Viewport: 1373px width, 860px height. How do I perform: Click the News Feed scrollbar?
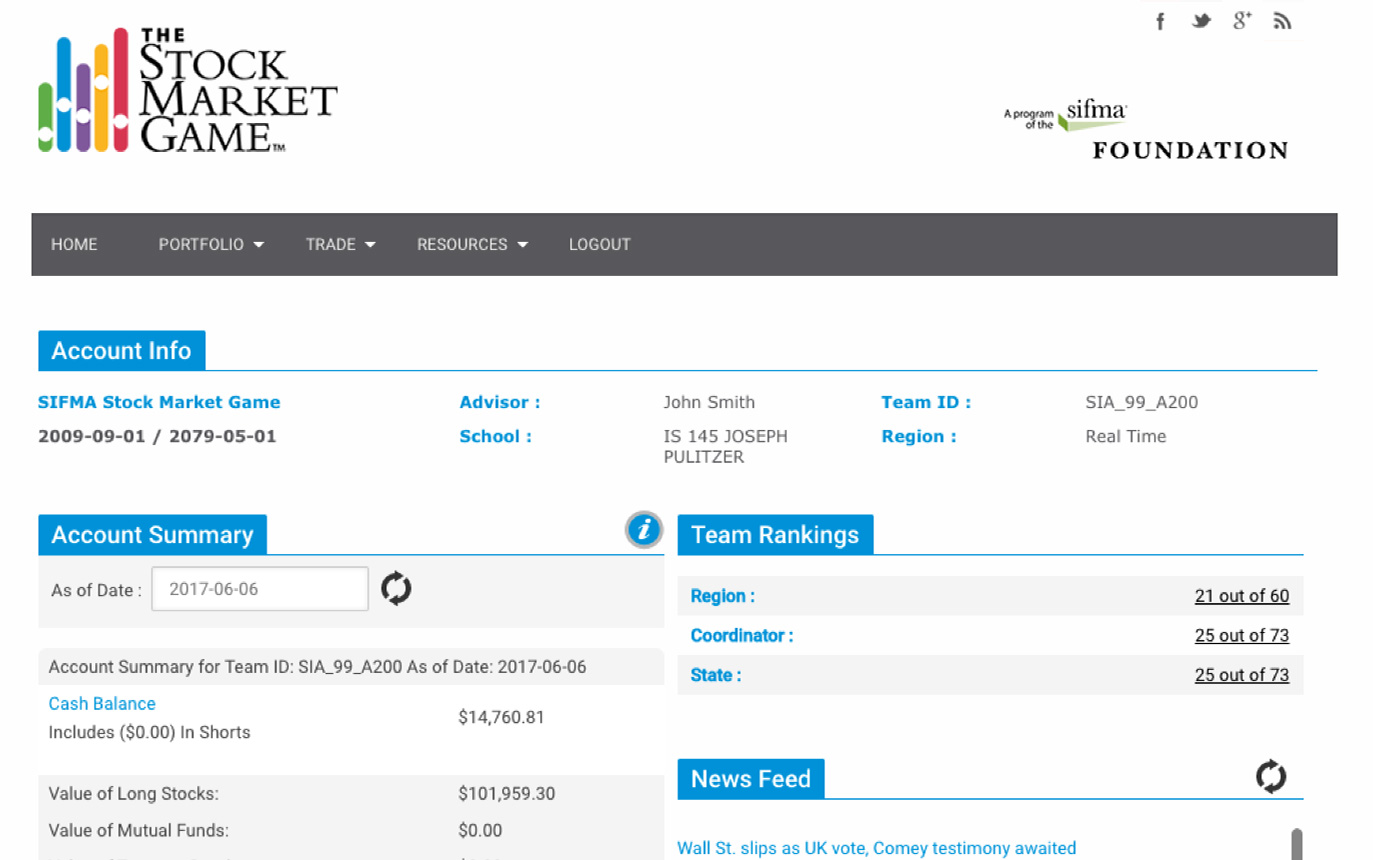[1297, 843]
